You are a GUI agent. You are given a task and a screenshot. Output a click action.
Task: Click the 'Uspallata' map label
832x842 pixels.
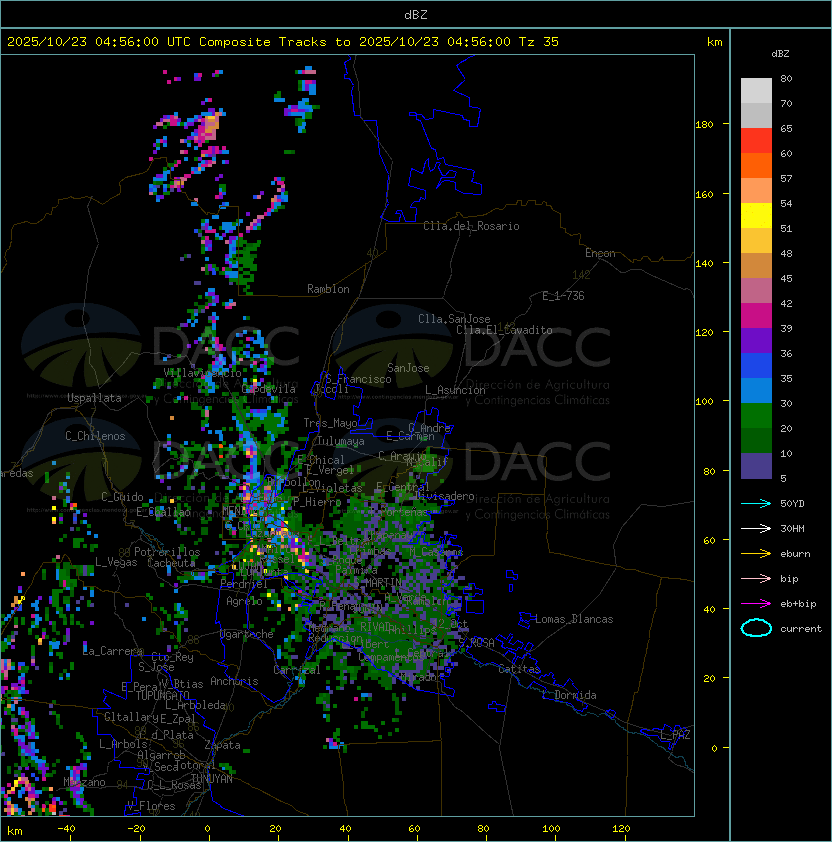[x=94, y=398]
